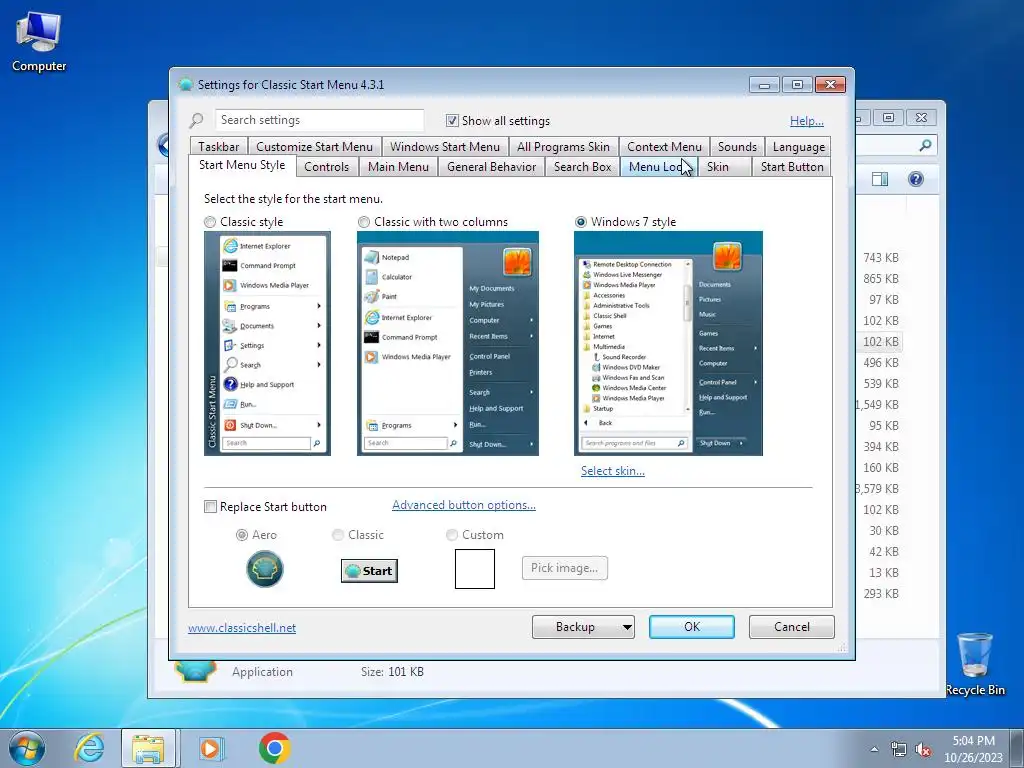Screen dimensions: 1024x768
Task: Switch to the Search Box tab
Action: pyautogui.click(x=583, y=167)
